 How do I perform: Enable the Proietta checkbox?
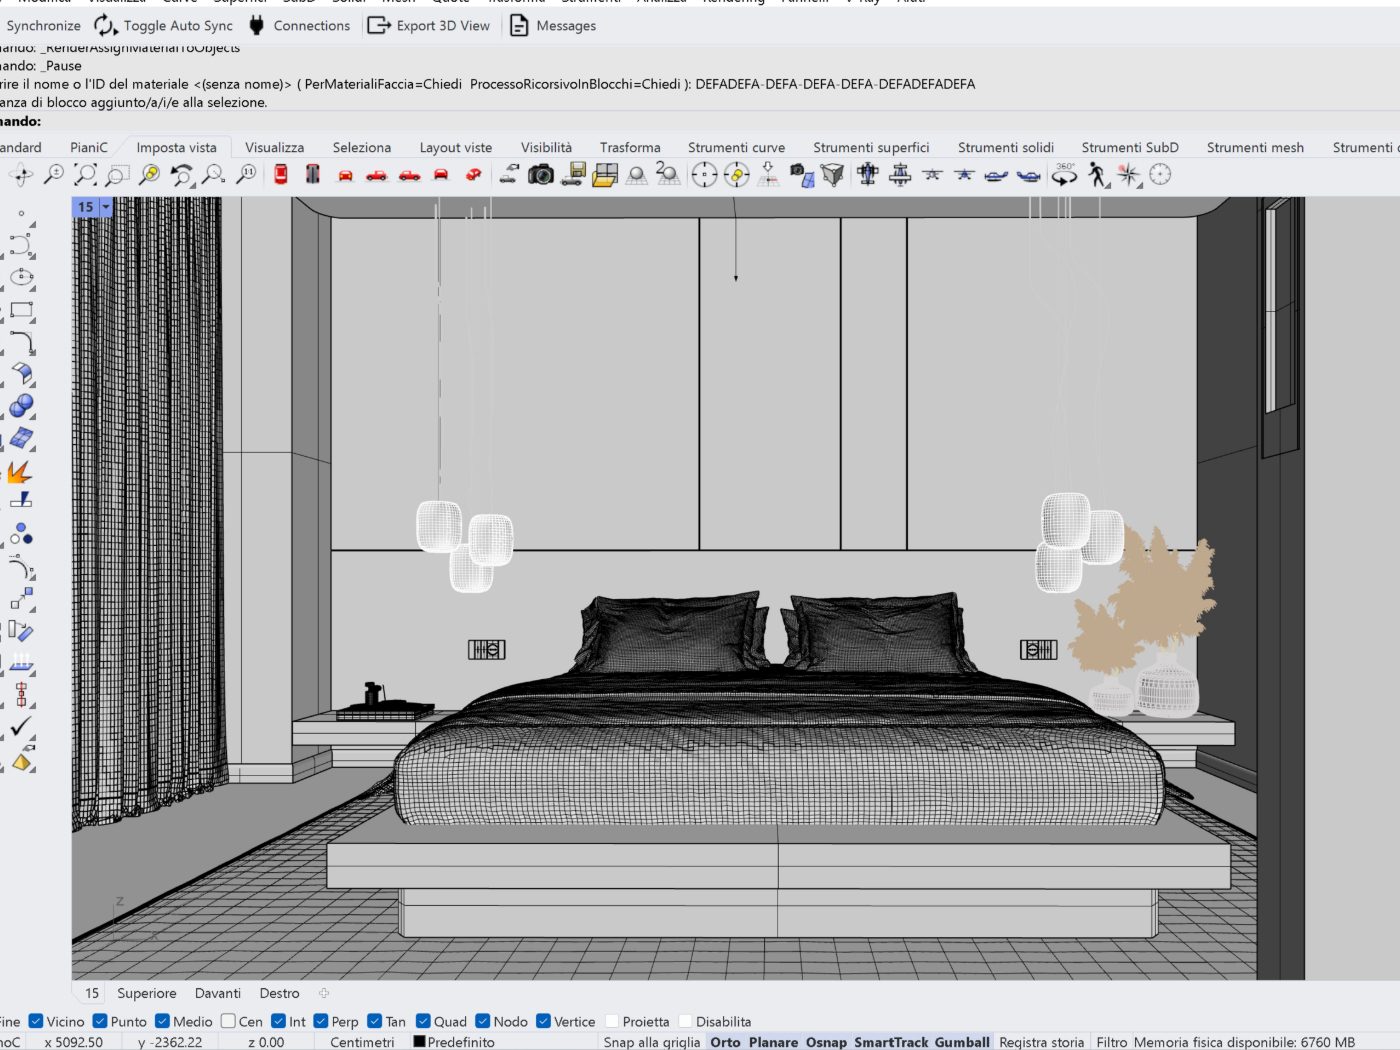tap(612, 1021)
